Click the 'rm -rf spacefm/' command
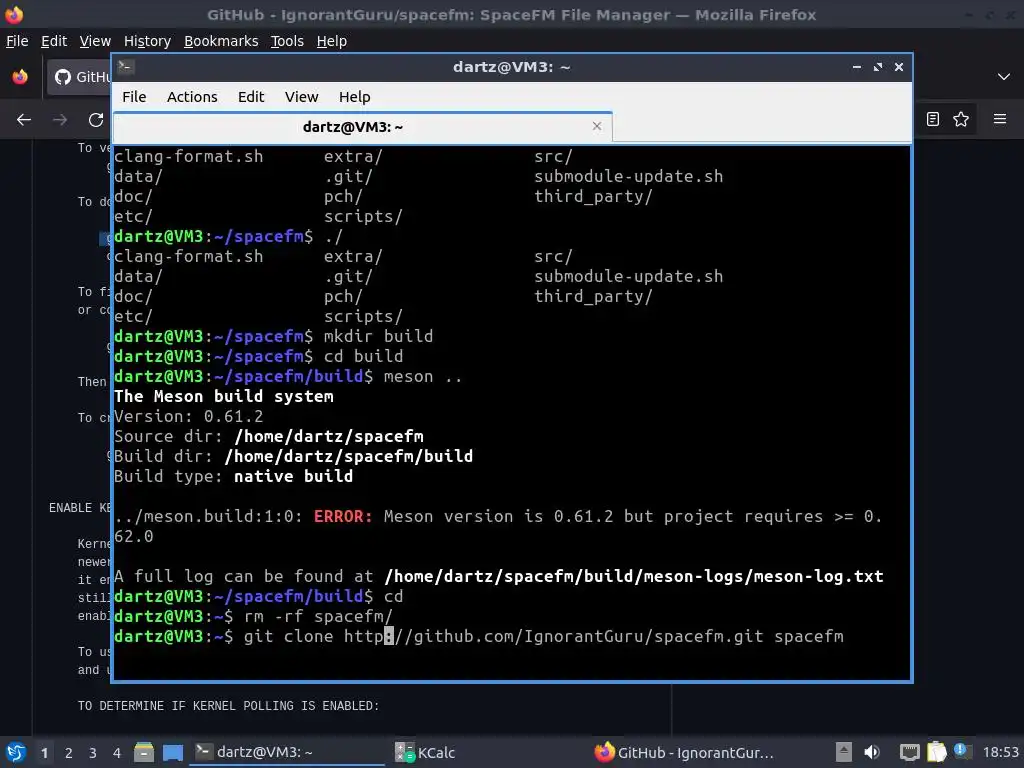 (x=318, y=616)
